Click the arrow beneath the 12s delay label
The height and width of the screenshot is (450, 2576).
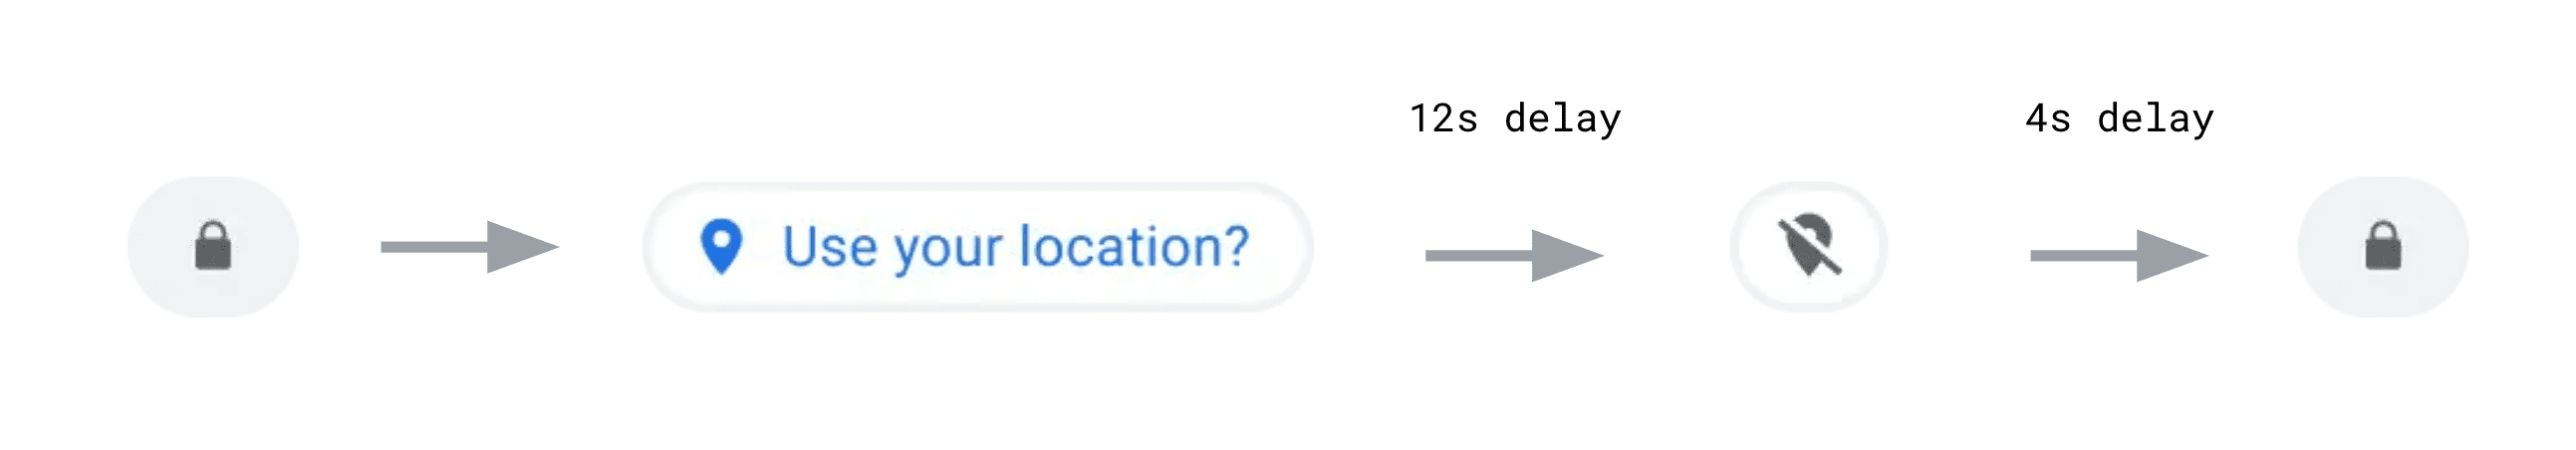1514,256
